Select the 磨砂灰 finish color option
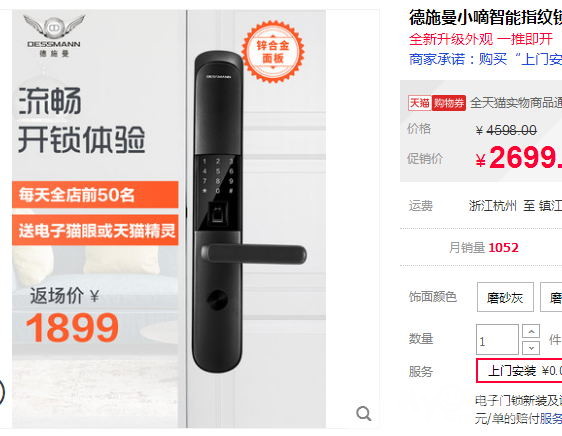This screenshot has width=562, height=436. point(505,297)
